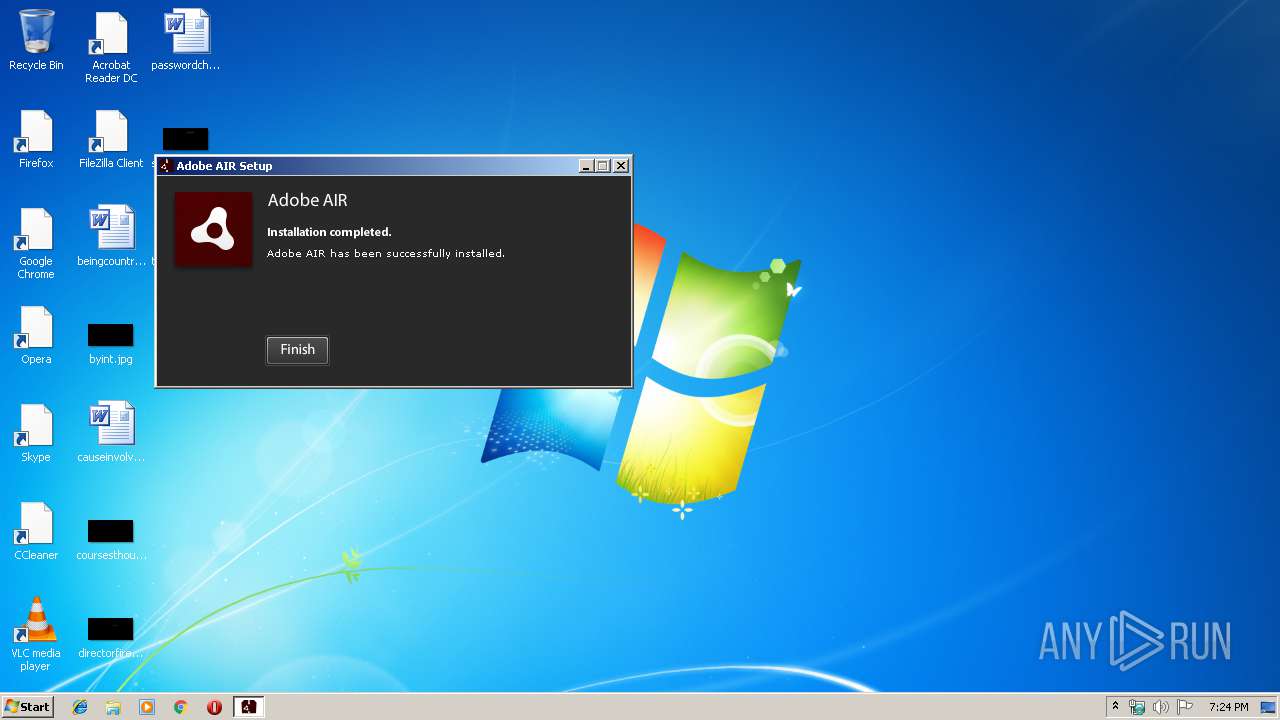Screen dimensions: 1280x720
Task: Click the Adobe AIR logo in installer
Action: 213,230
